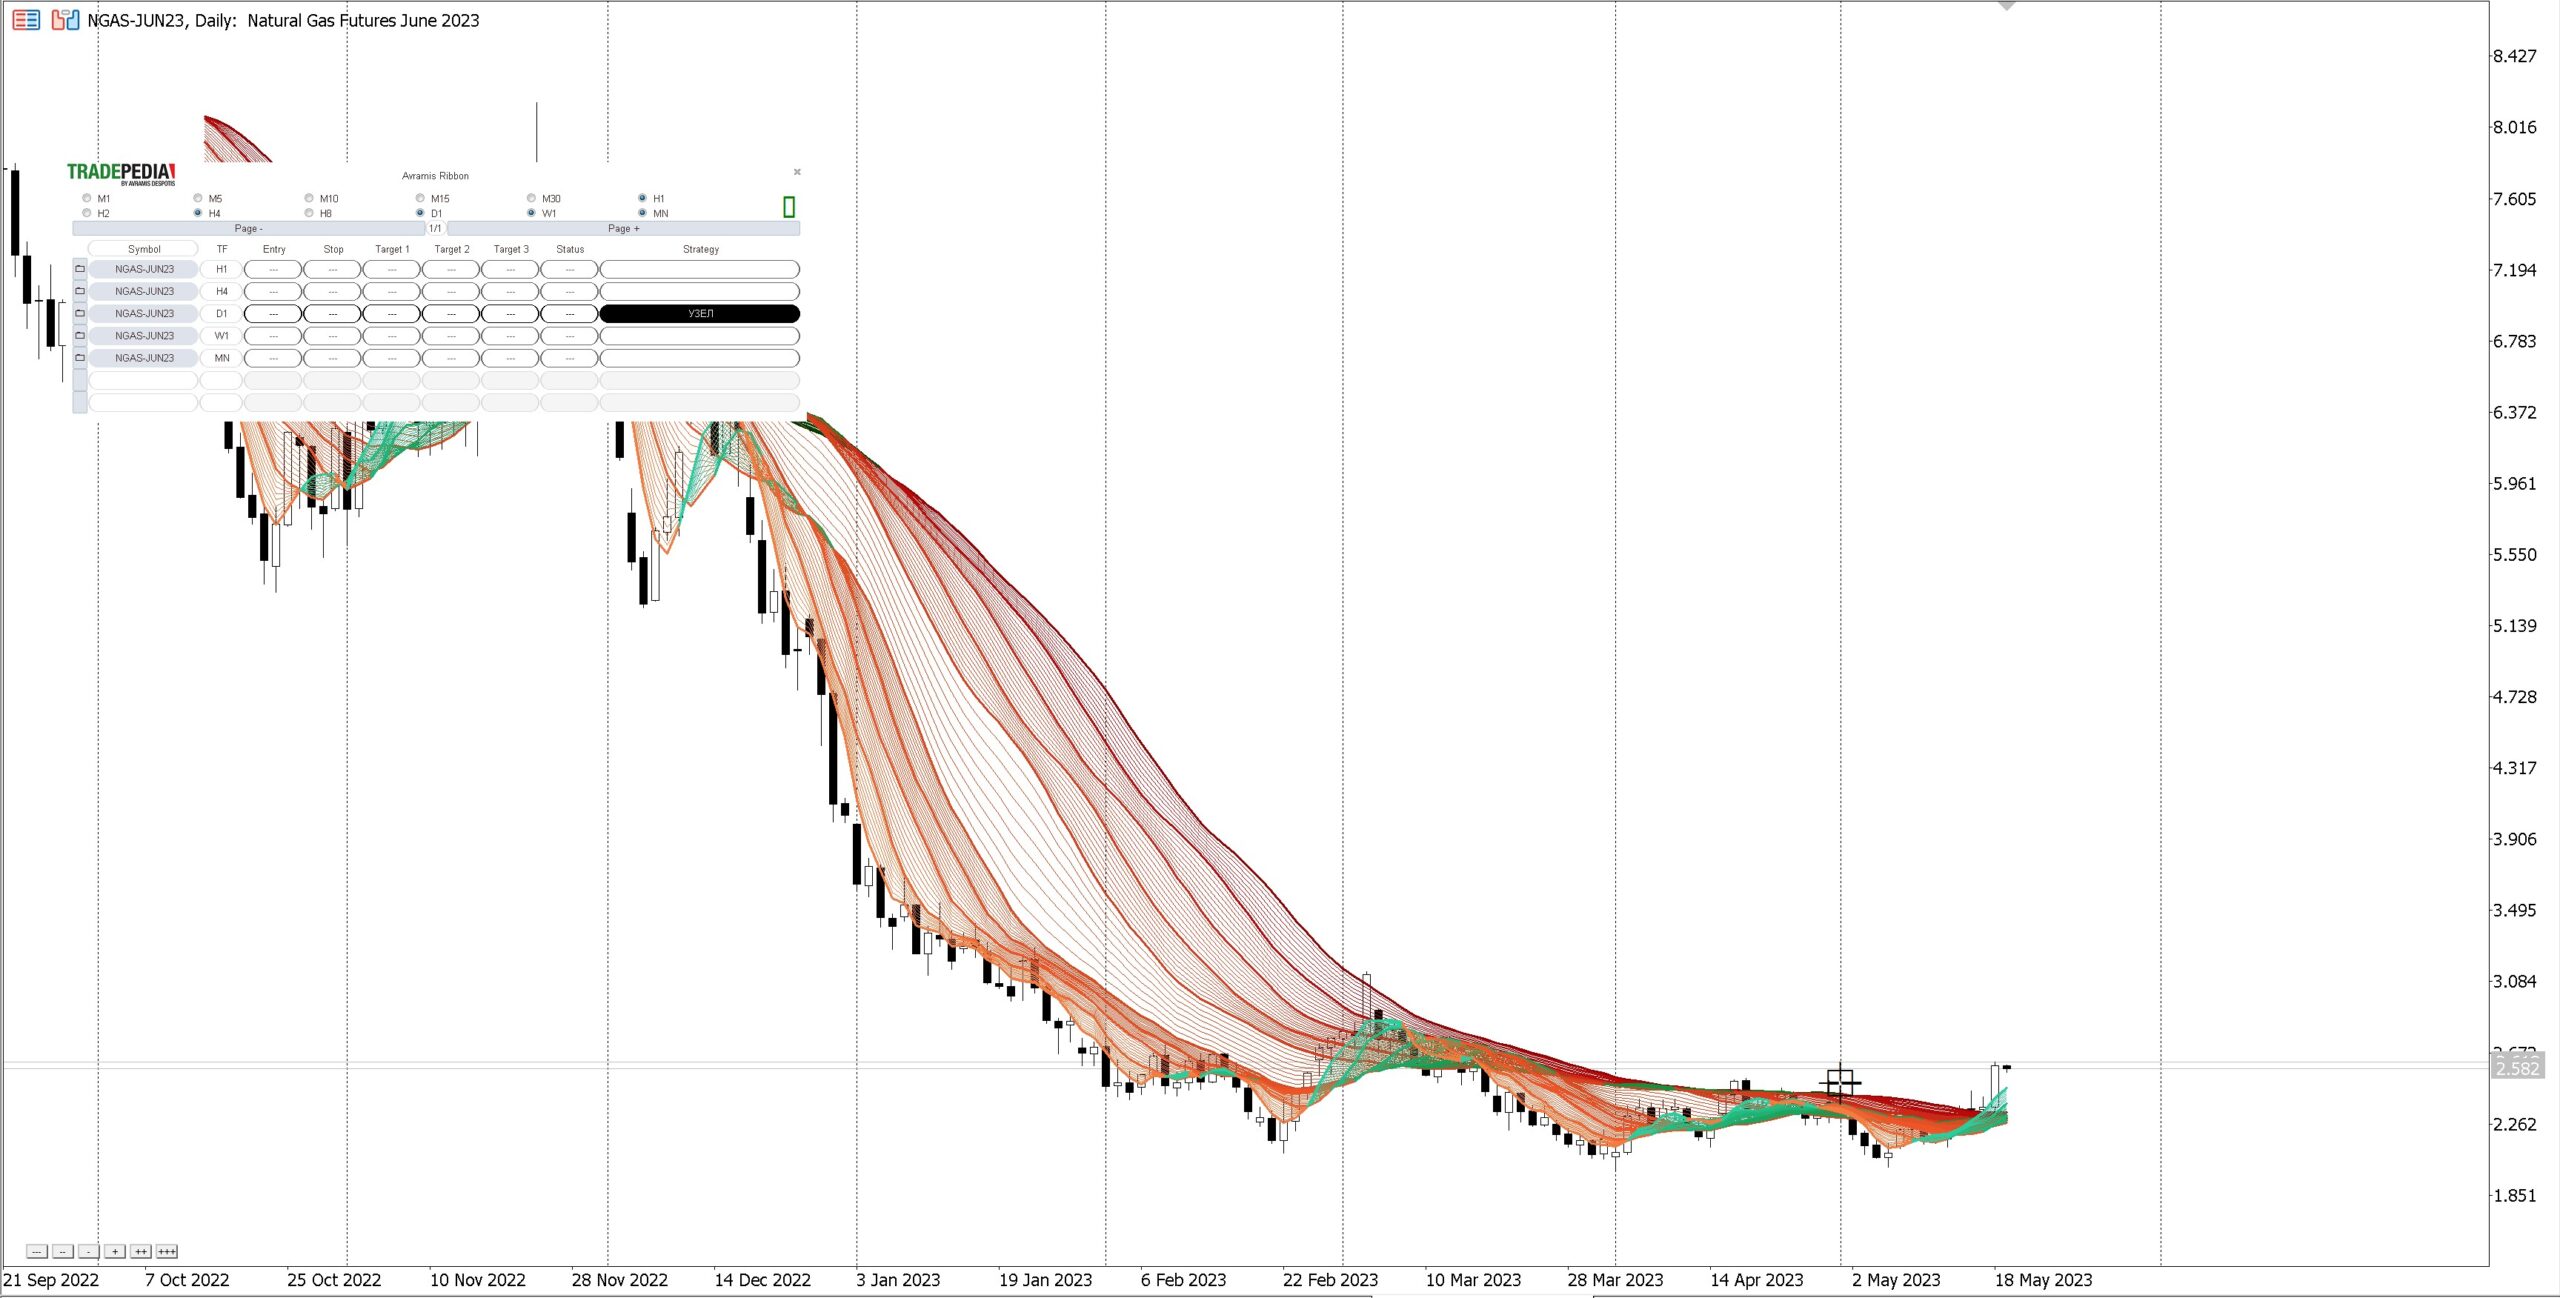2560x1298 pixels.
Task: Disable the W1 timeframe radio button
Action: pos(531,213)
